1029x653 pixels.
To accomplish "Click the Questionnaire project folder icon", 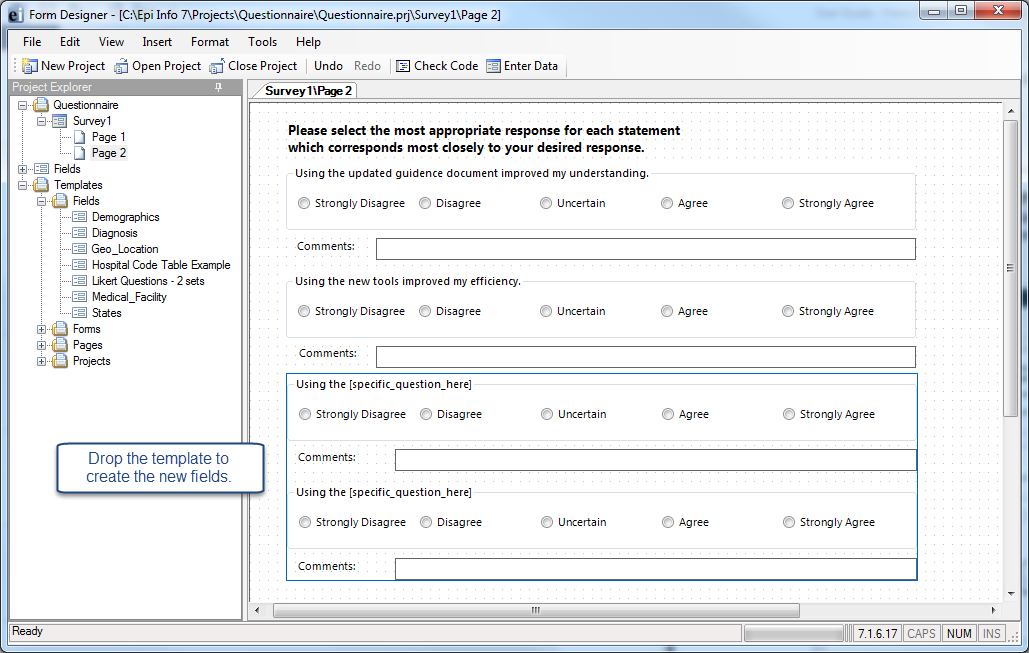I will [x=41, y=105].
